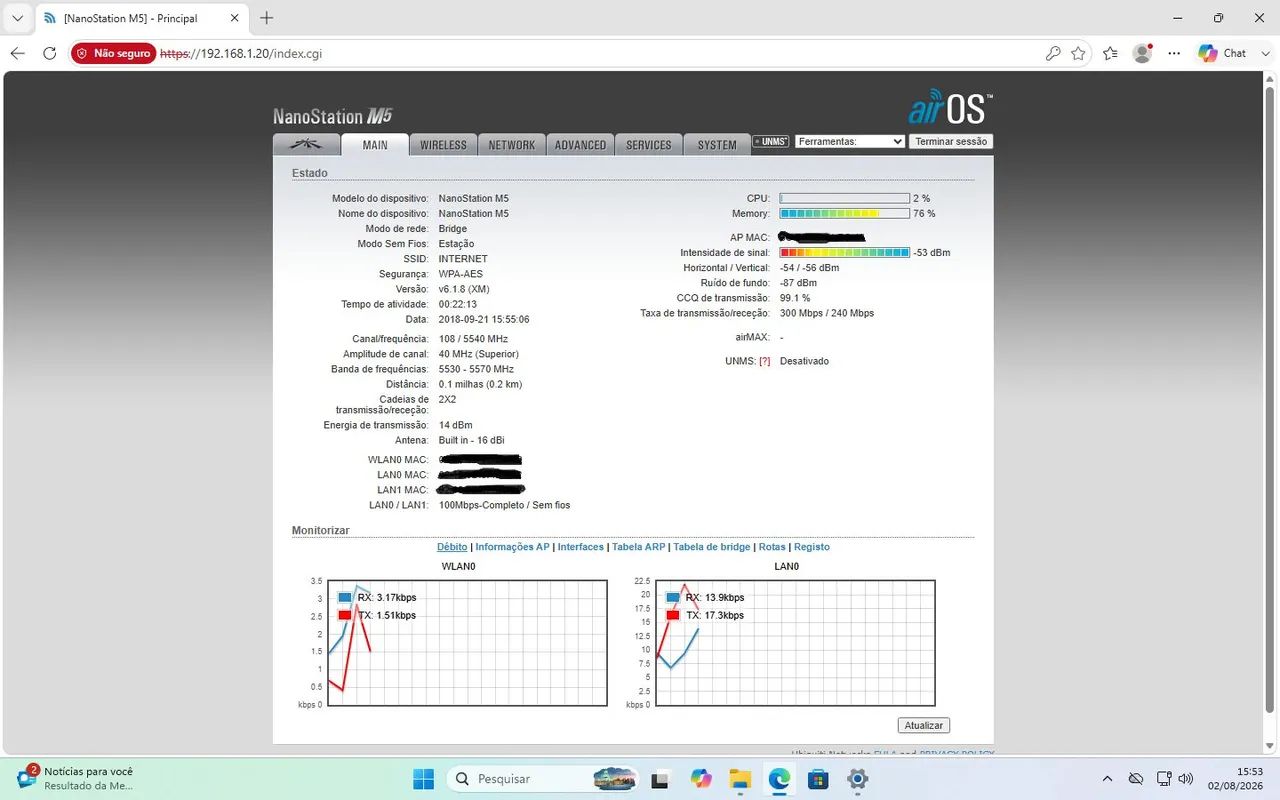The height and width of the screenshot is (800, 1280).
Task: Open the browser settings and more menu
Action: [1175, 53]
